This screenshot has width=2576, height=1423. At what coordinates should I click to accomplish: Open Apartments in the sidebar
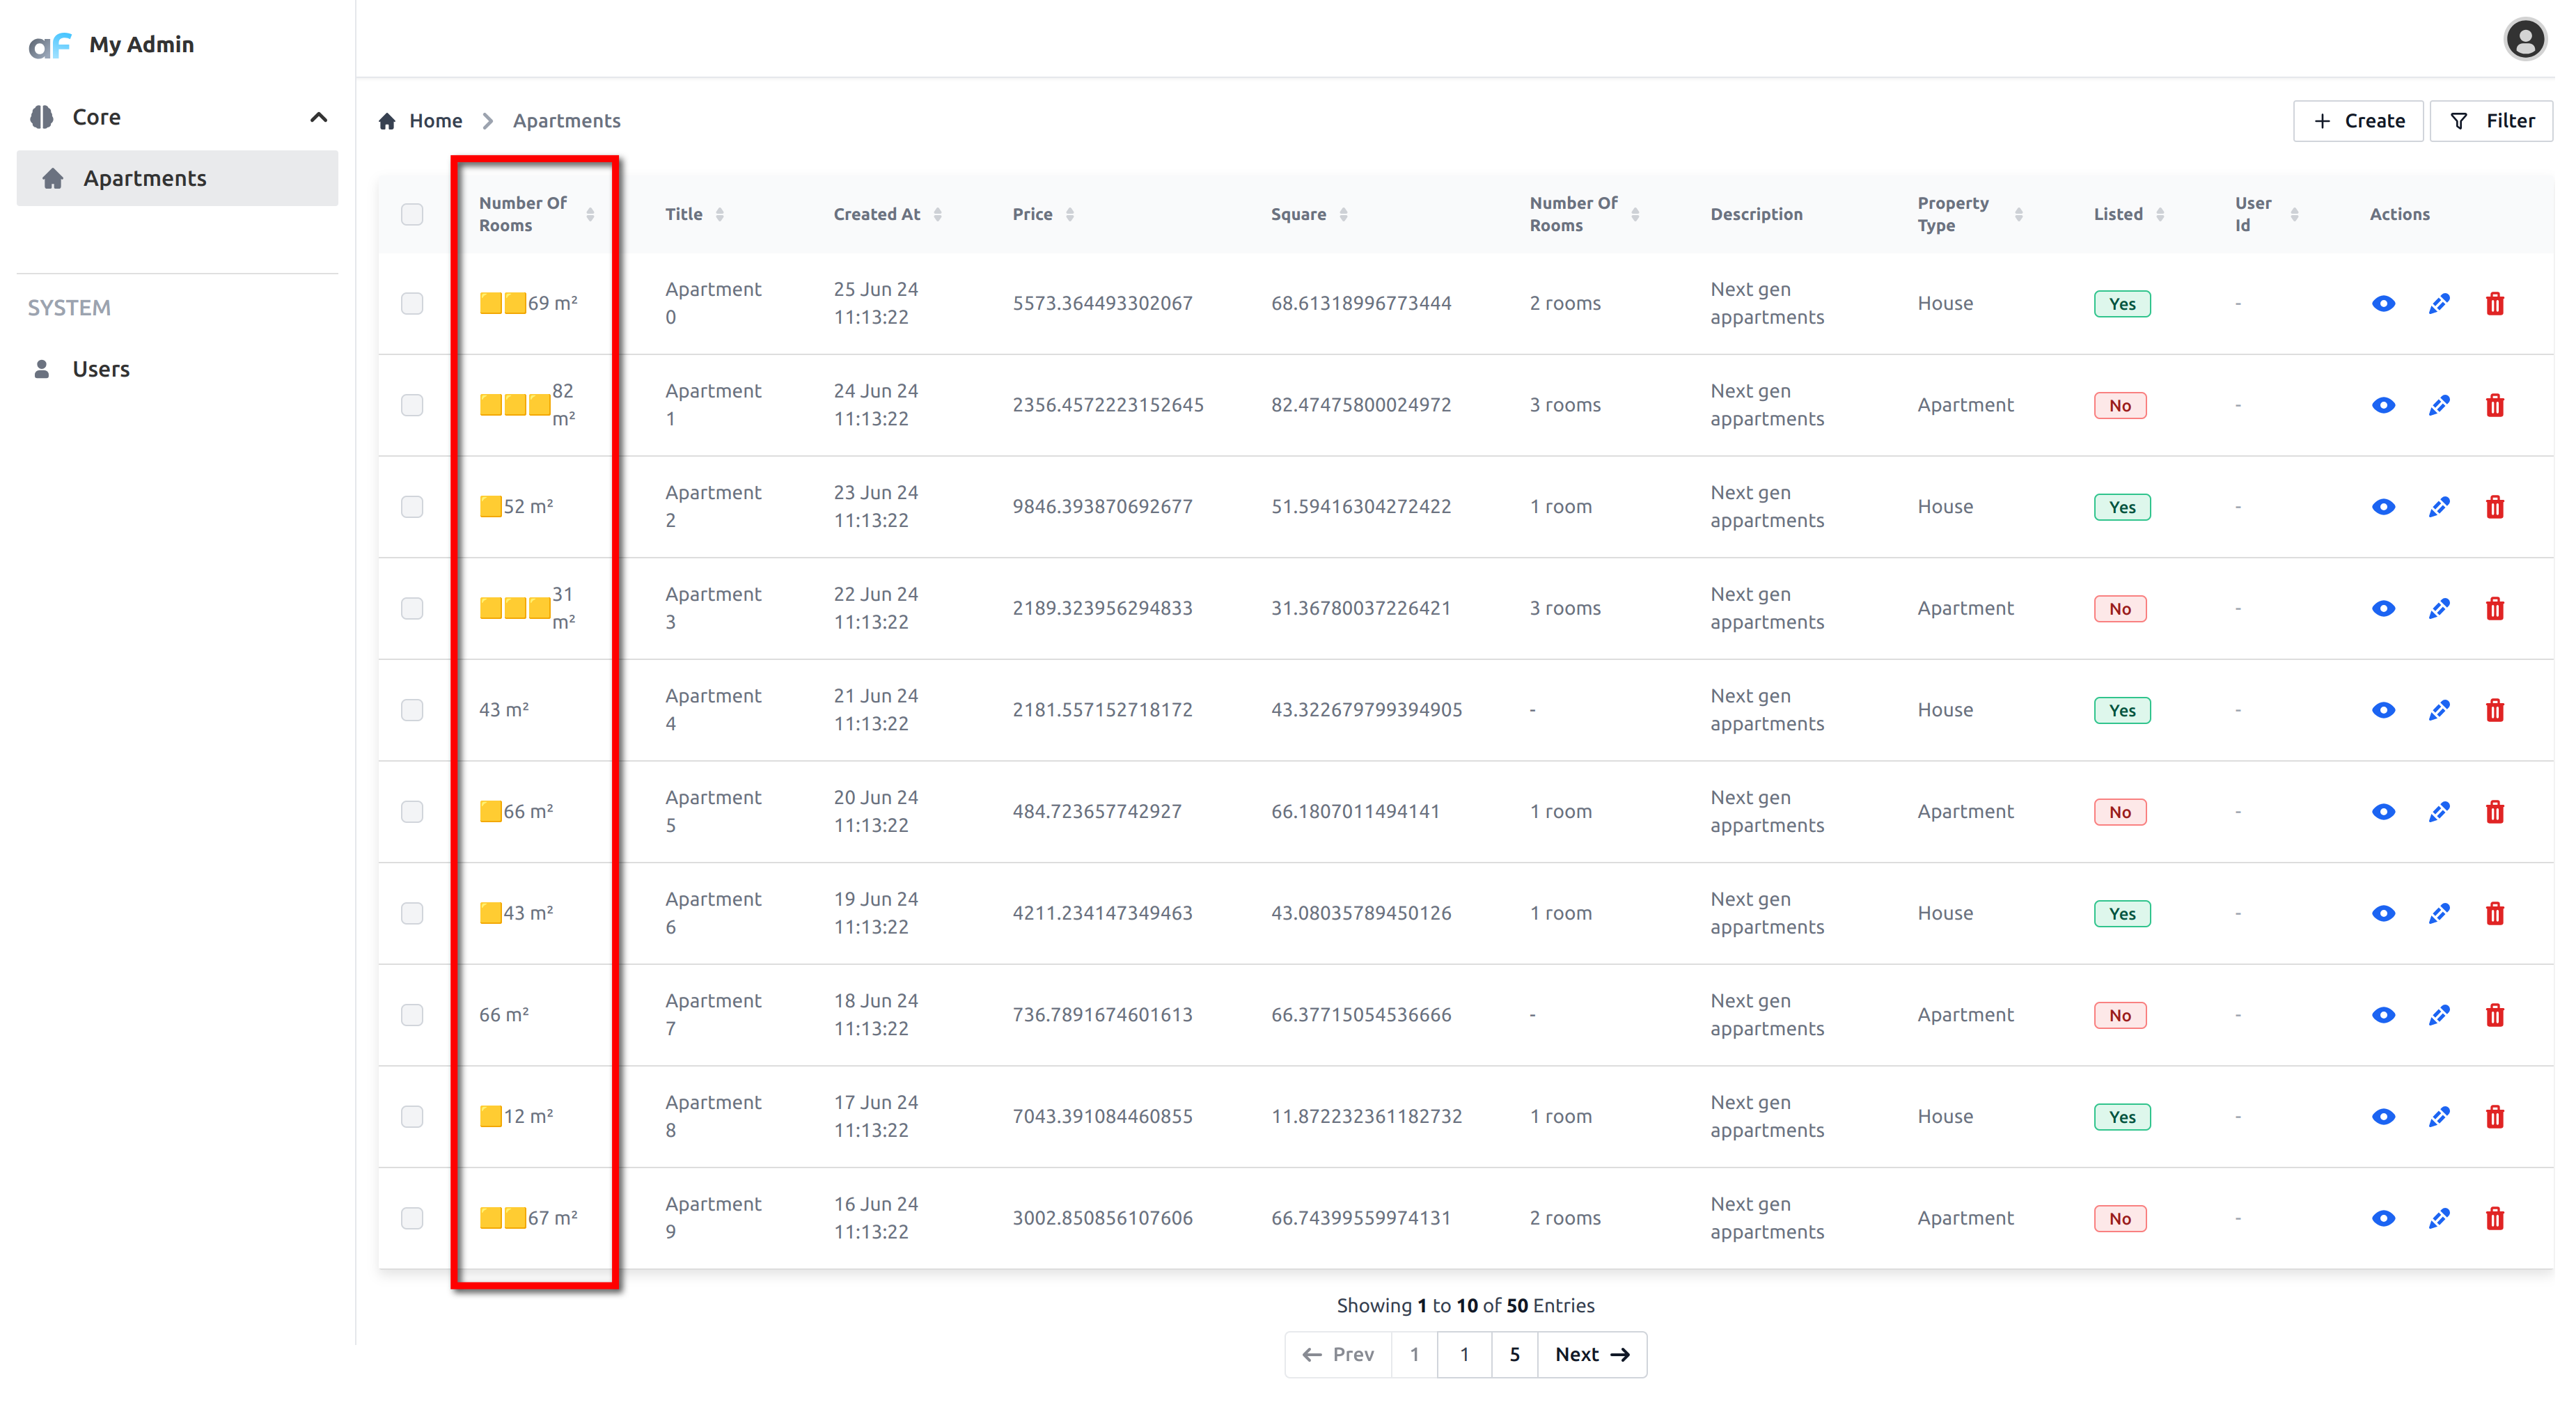coord(178,178)
